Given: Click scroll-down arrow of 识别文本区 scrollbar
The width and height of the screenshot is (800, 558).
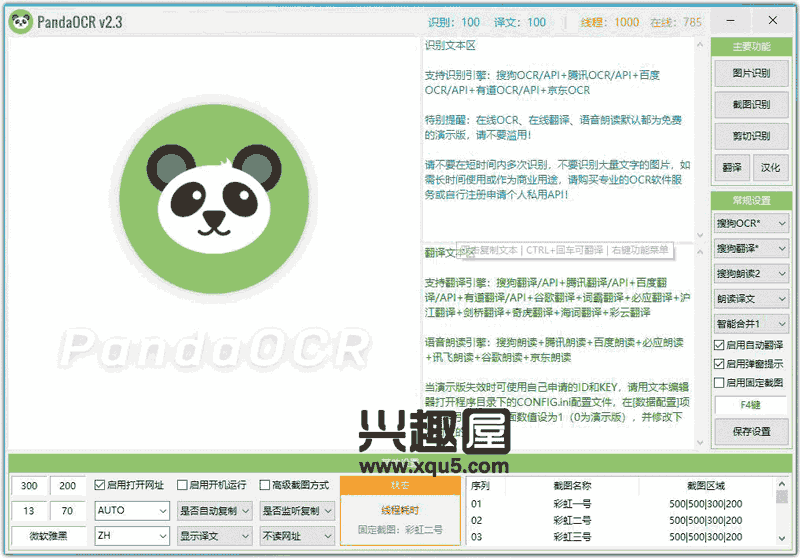Looking at the screenshot, I should coord(700,235).
